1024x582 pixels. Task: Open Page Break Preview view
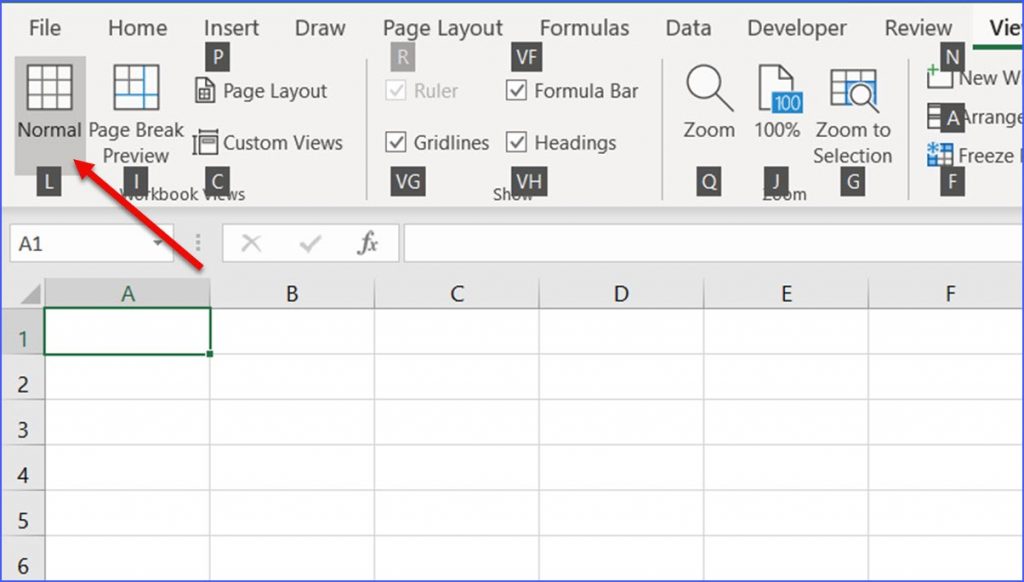click(136, 114)
